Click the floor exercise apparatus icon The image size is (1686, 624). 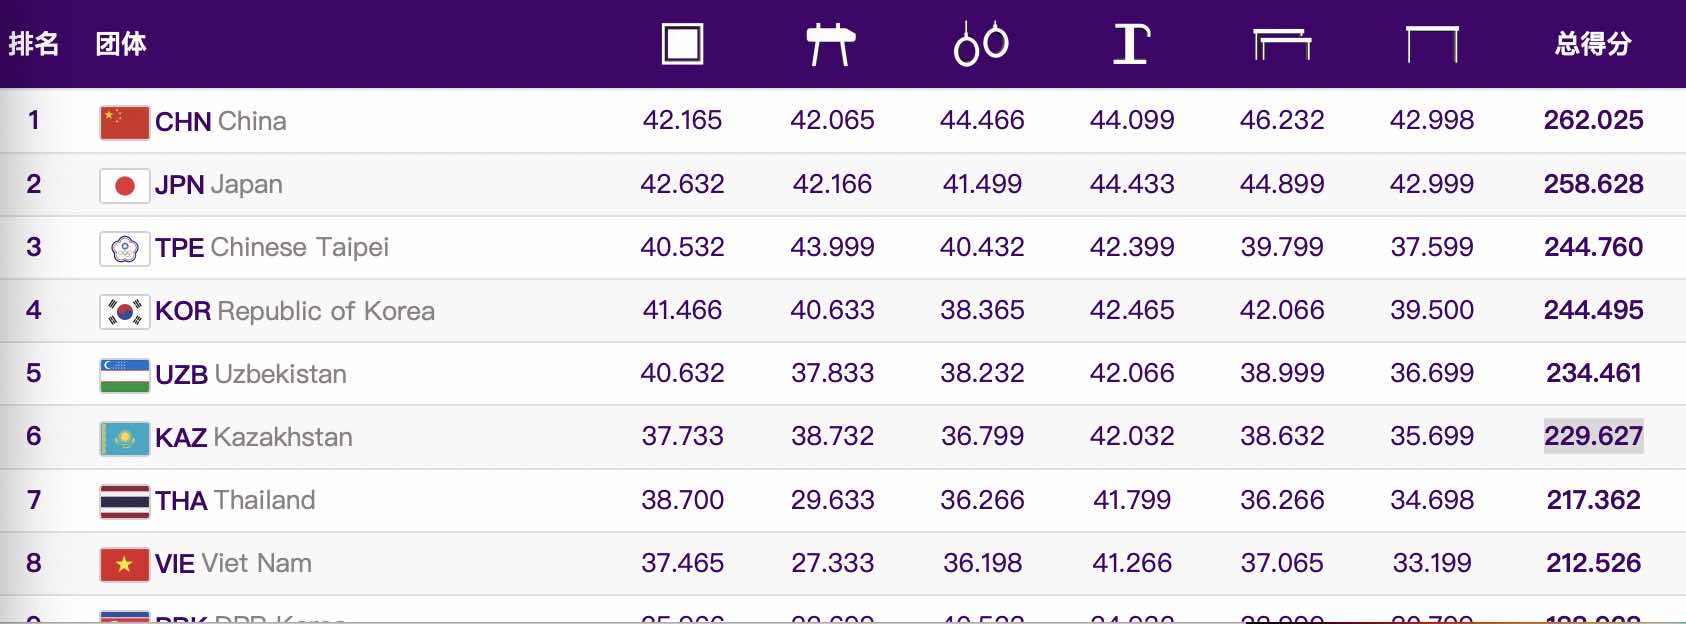[x=682, y=44]
